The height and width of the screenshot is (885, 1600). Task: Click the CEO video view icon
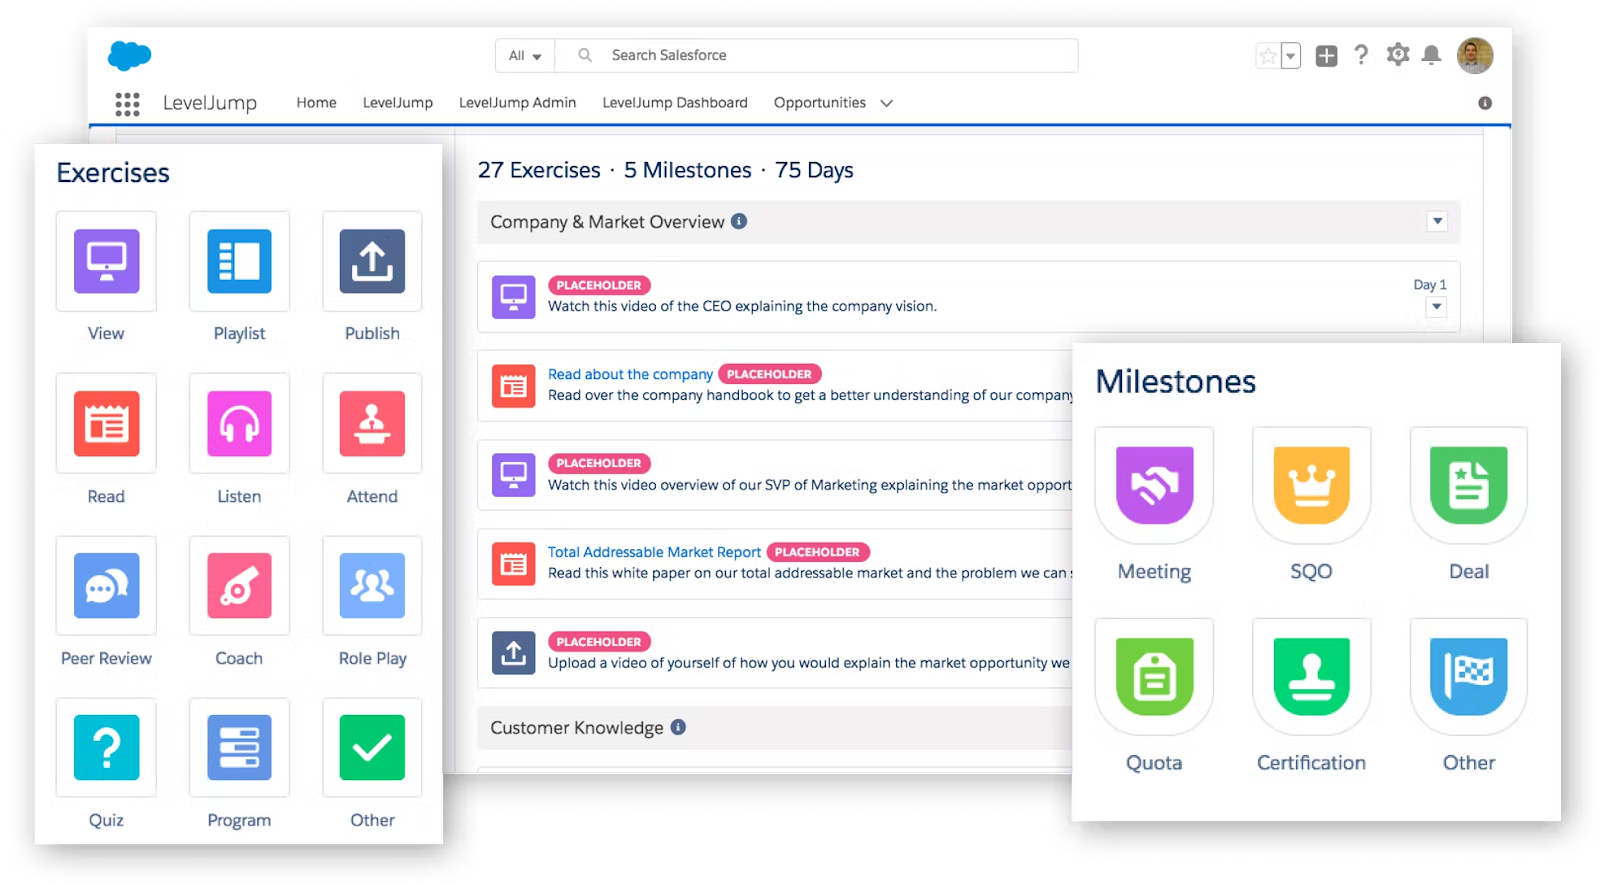pos(514,297)
